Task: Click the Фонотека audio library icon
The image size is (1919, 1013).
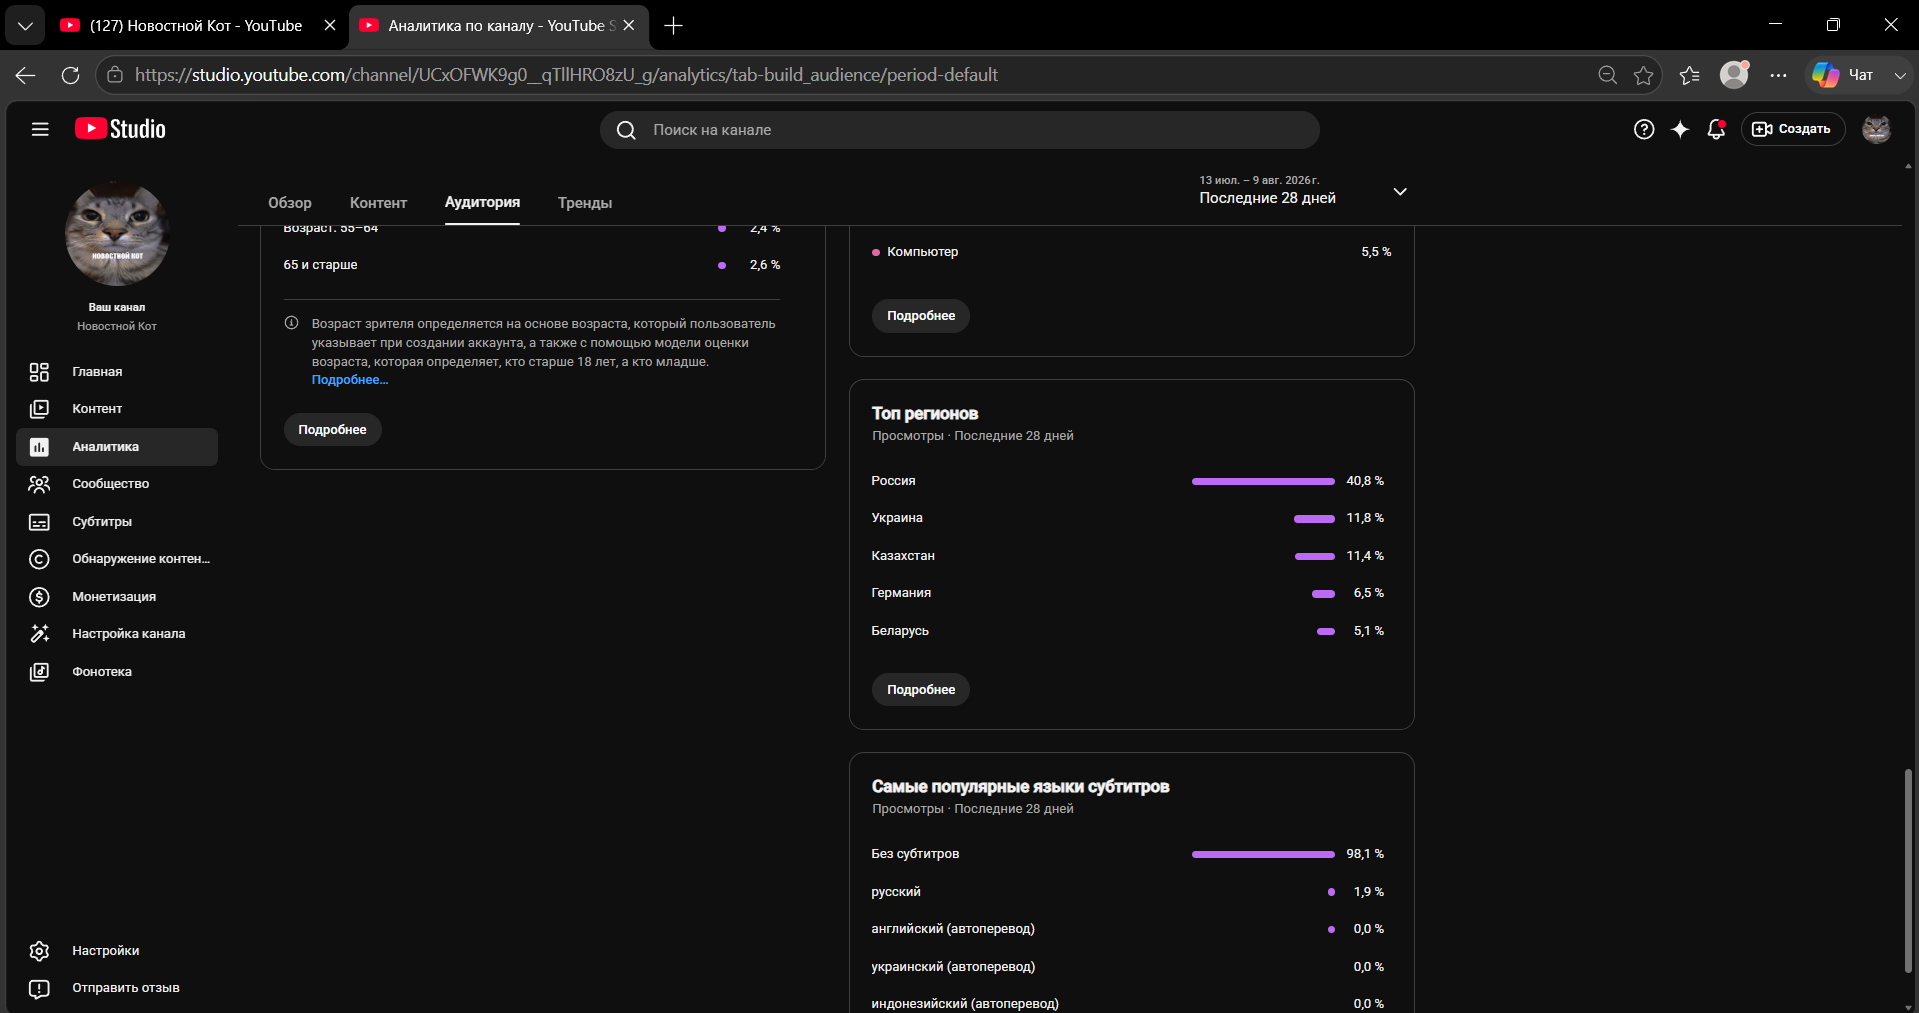Action: [x=39, y=672]
